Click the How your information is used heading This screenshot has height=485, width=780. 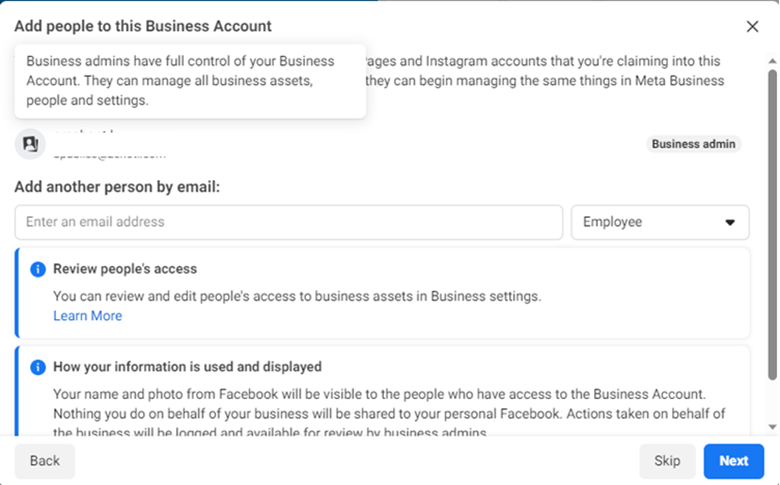[188, 367]
